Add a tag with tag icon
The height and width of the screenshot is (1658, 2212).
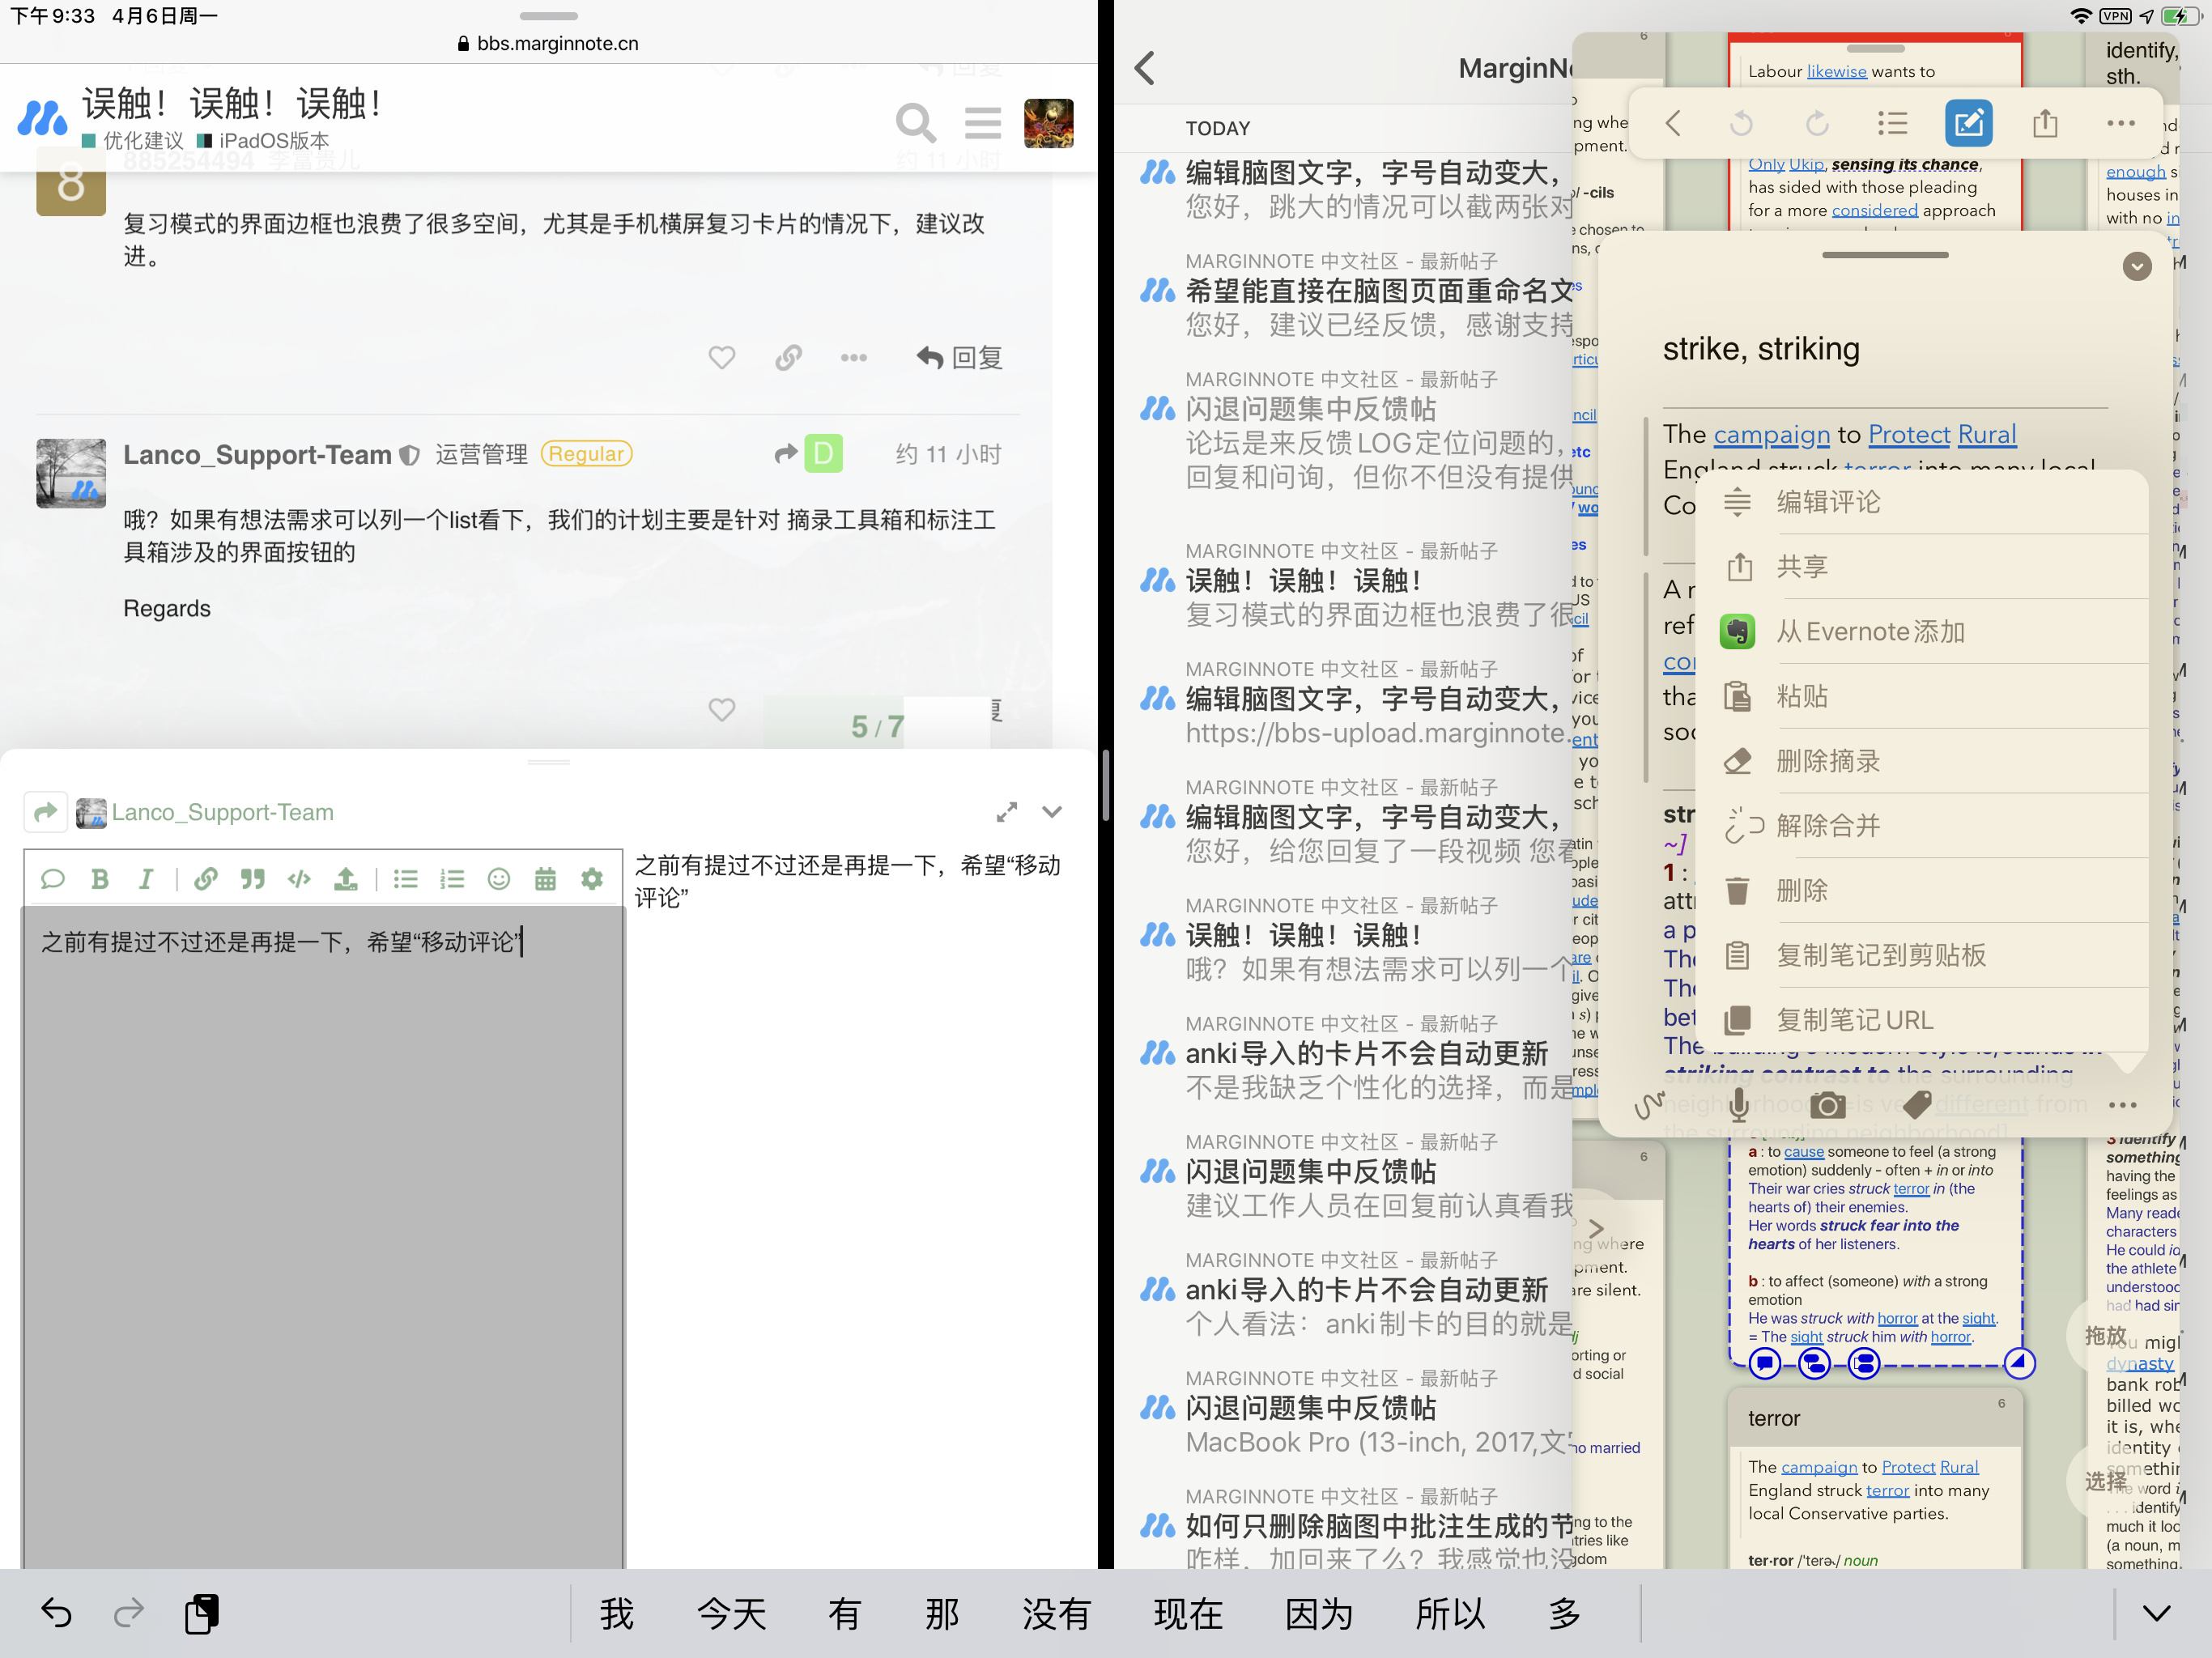tap(1917, 1105)
